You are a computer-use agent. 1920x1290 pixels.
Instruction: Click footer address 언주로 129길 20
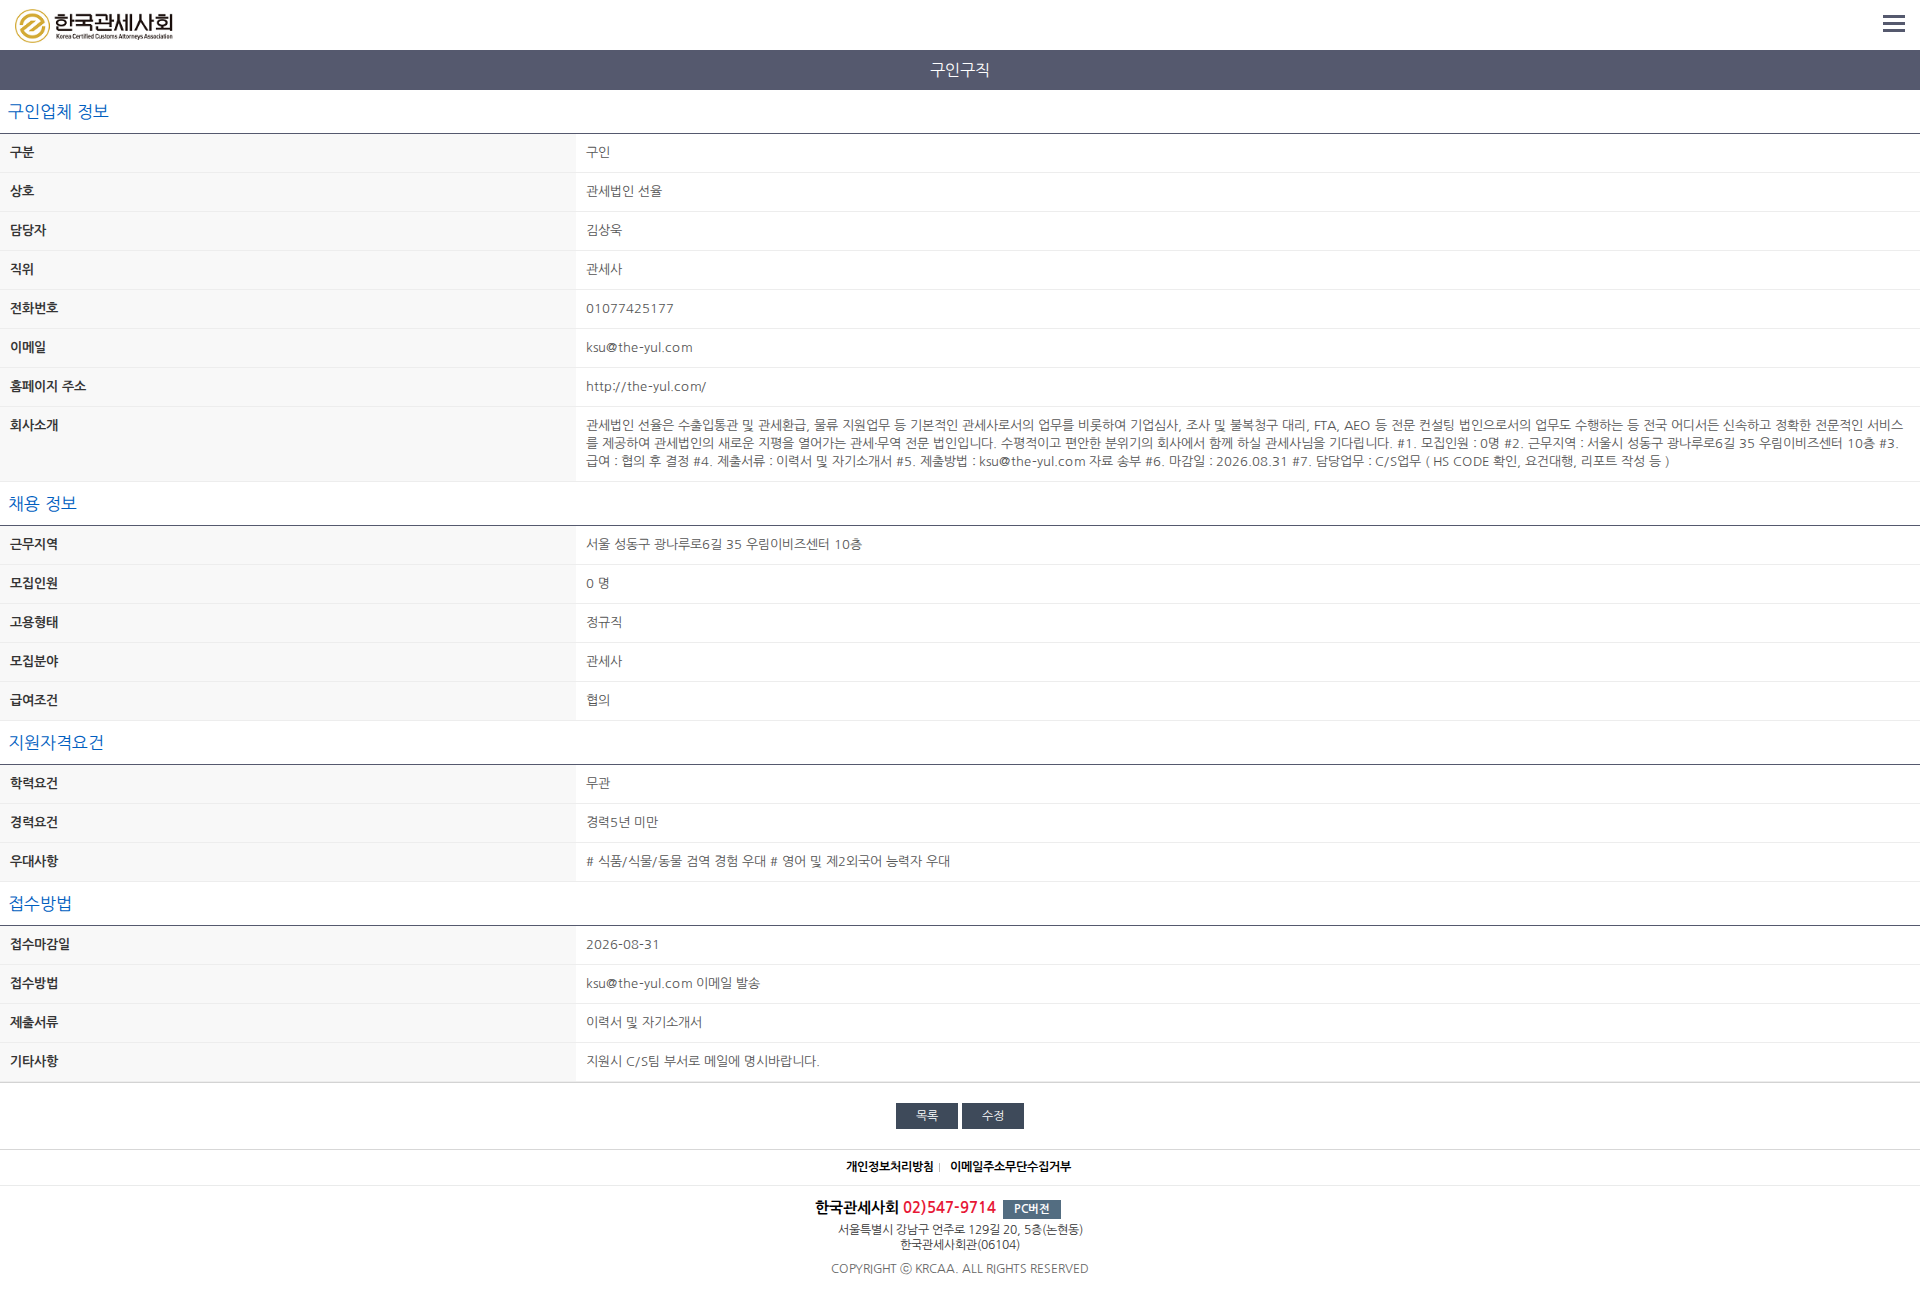coord(960,1230)
